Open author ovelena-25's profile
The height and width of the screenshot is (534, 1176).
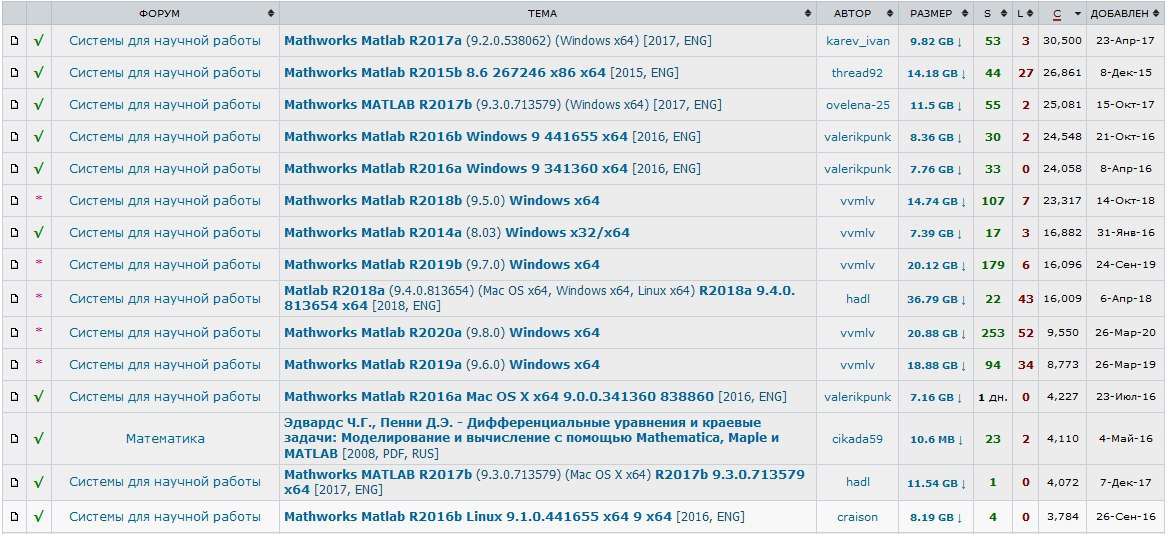(x=857, y=105)
